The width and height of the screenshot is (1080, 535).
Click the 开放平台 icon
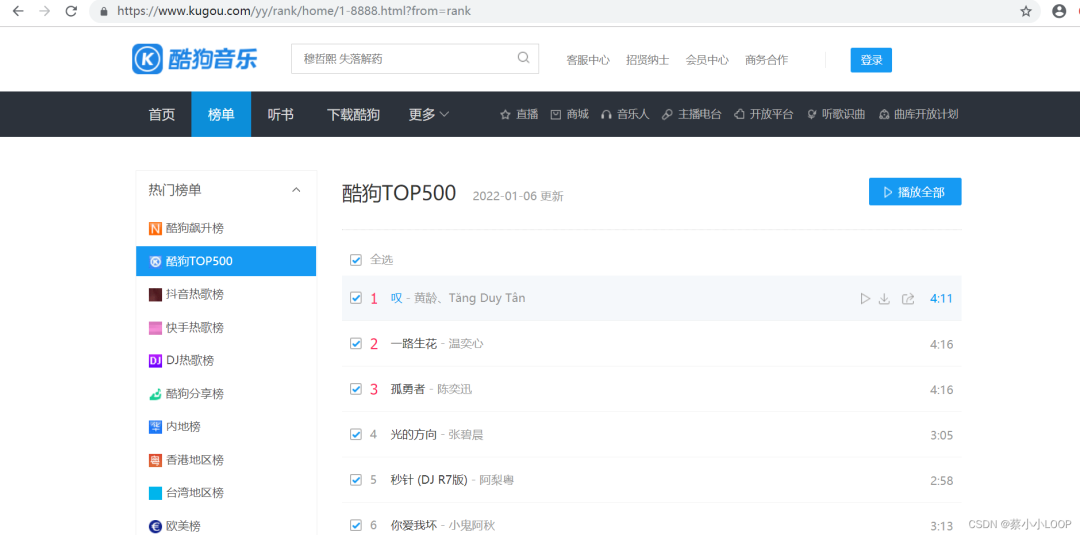tap(739, 114)
